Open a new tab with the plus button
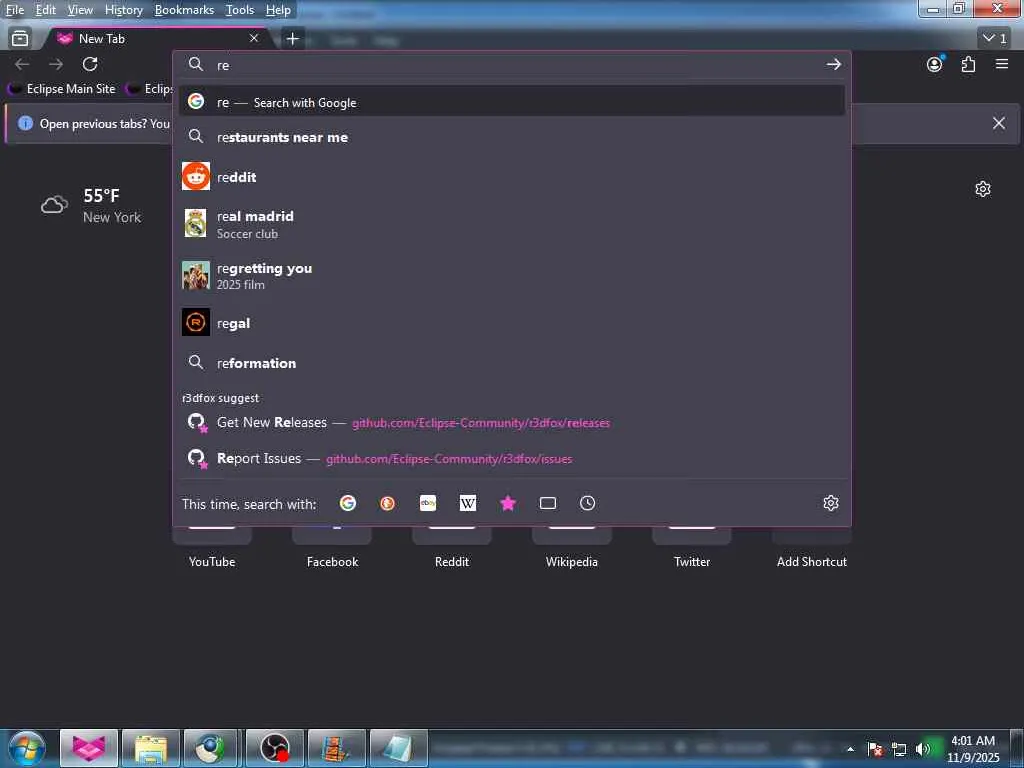 tap(293, 39)
